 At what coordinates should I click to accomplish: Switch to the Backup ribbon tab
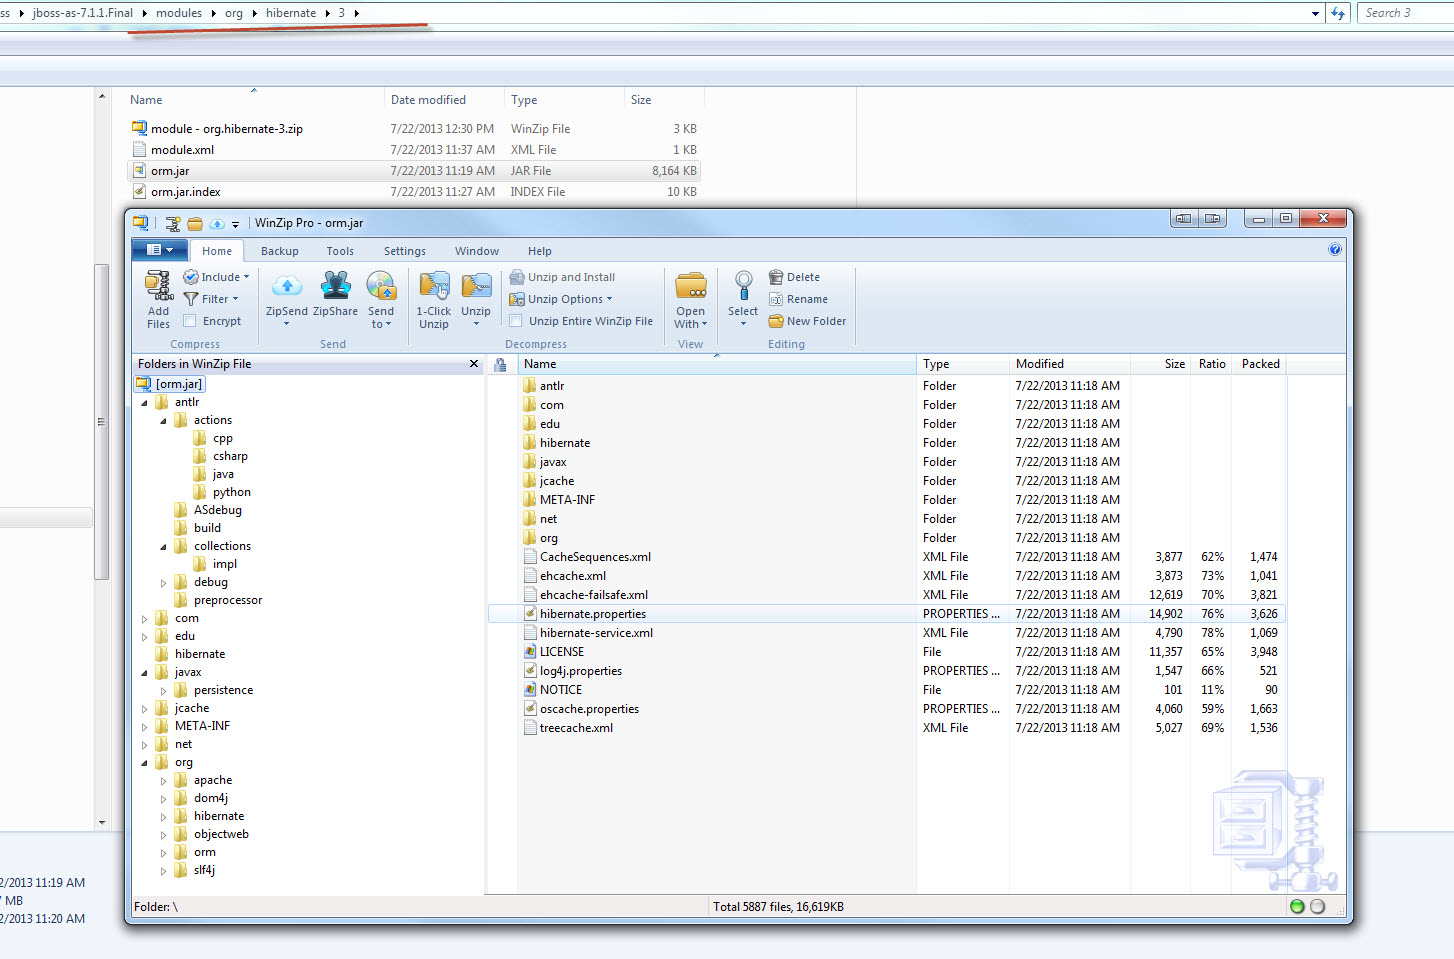click(280, 251)
